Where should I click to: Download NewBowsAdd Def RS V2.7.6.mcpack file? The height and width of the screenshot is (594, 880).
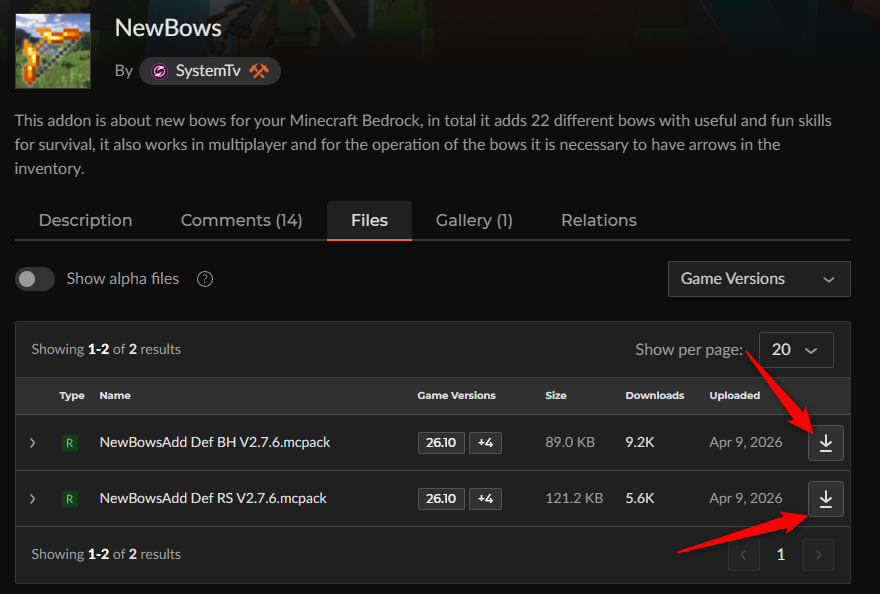pos(825,499)
